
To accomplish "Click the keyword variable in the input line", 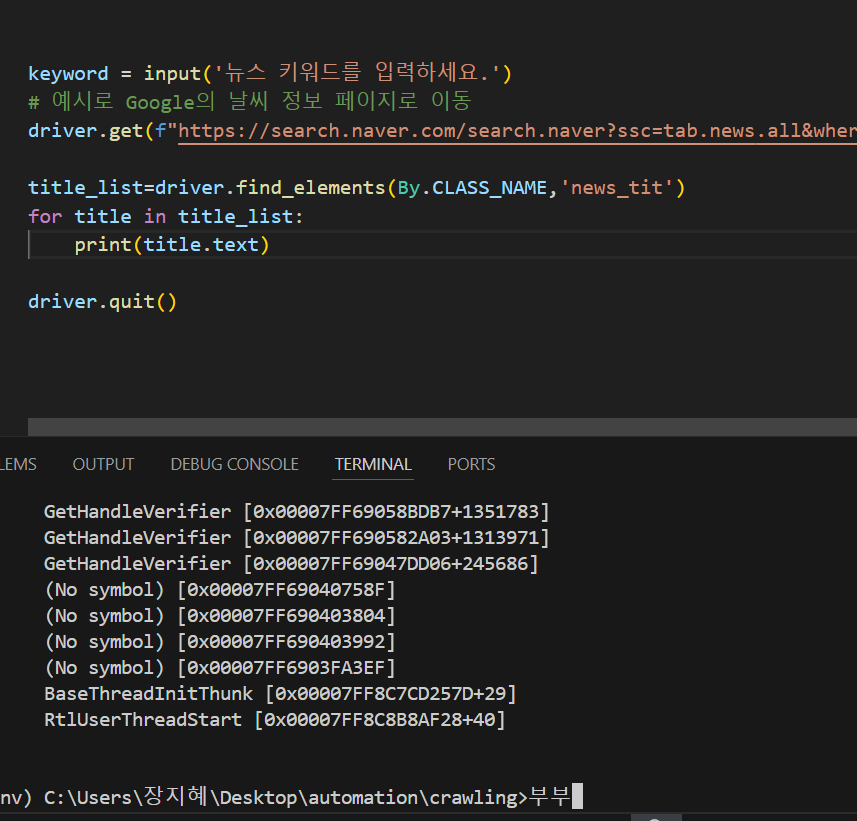I will (x=68, y=73).
